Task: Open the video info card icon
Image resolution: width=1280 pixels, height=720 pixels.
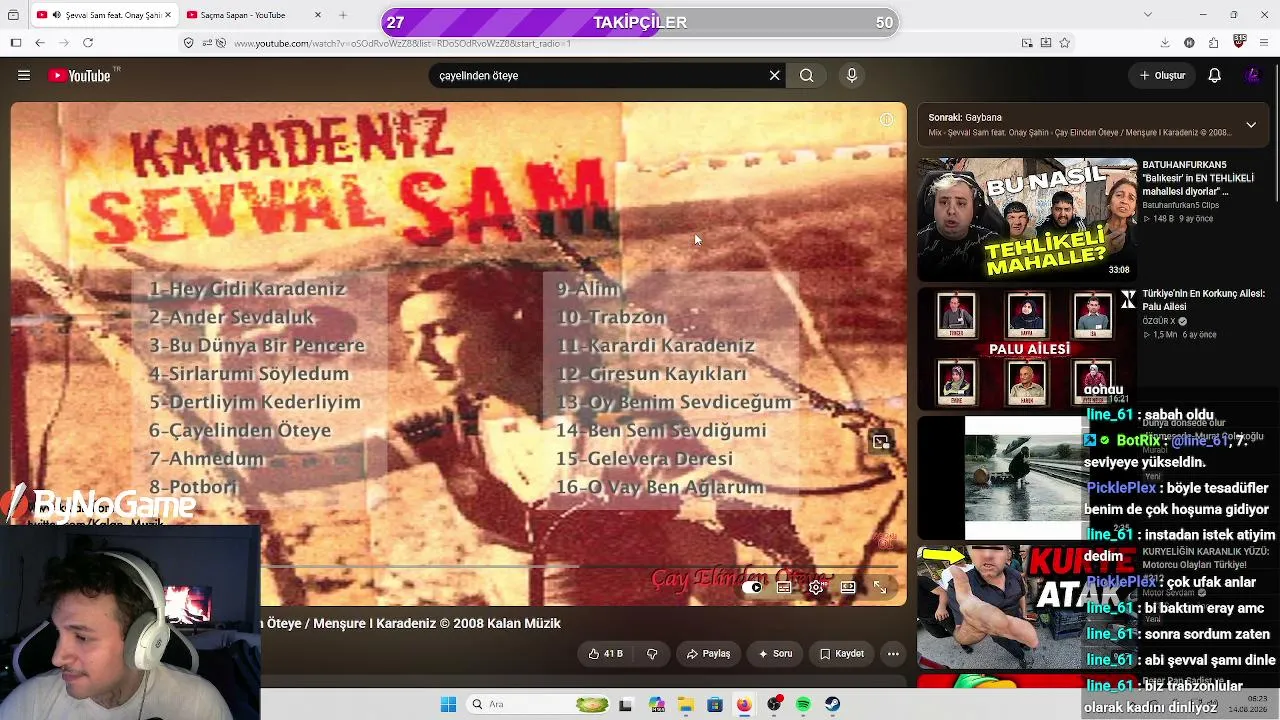Action: pyautogui.click(x=886, y=120)
